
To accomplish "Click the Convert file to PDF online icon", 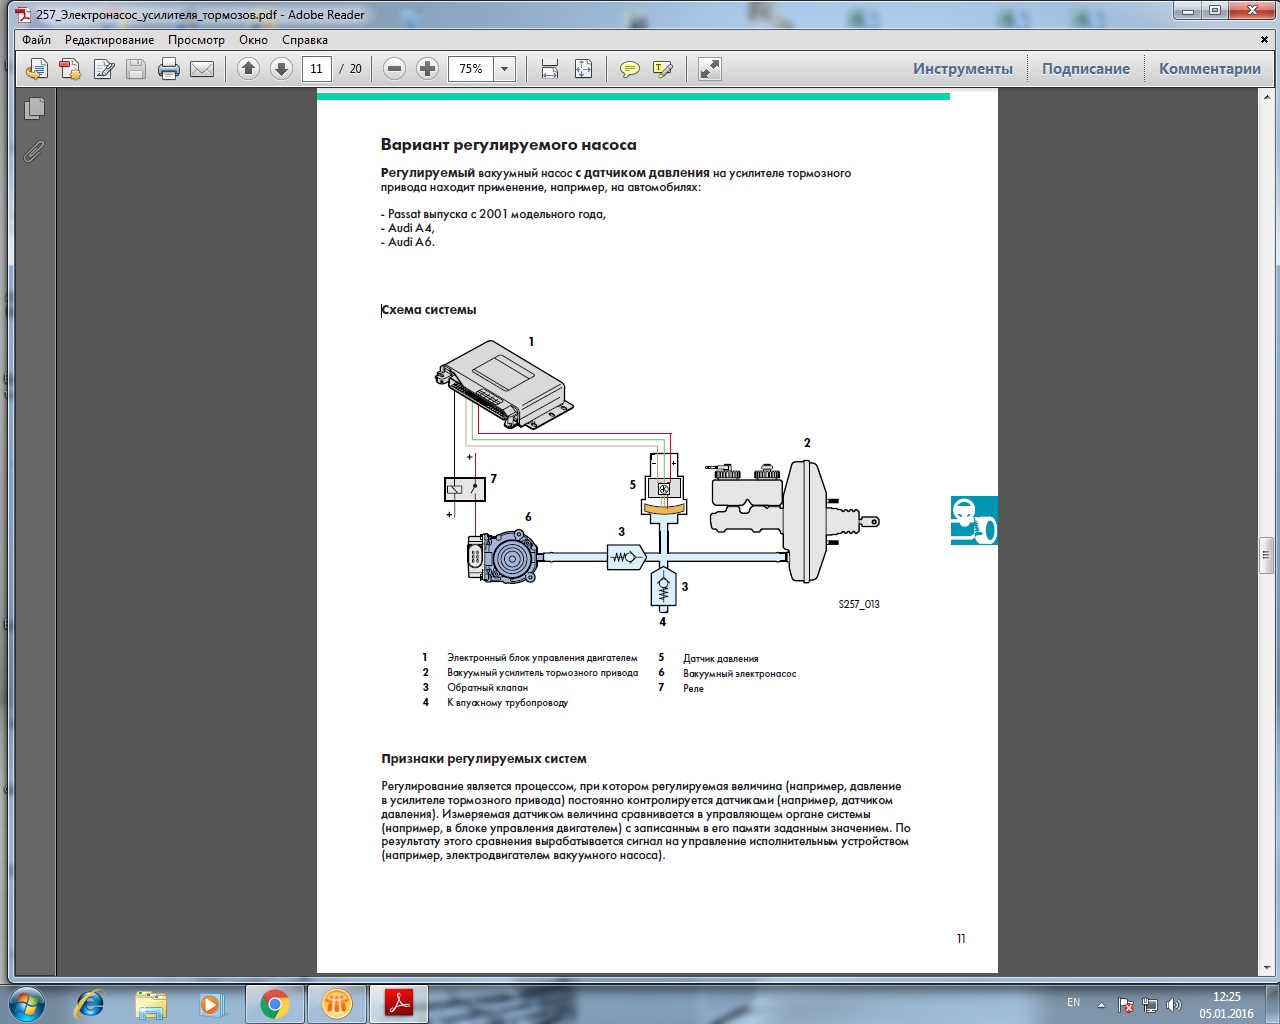I will (37, 69).
